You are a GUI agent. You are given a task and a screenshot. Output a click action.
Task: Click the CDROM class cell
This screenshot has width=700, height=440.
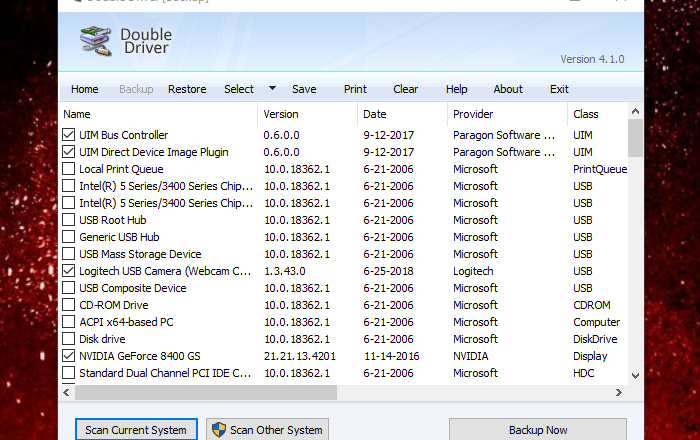pos(592,304)
